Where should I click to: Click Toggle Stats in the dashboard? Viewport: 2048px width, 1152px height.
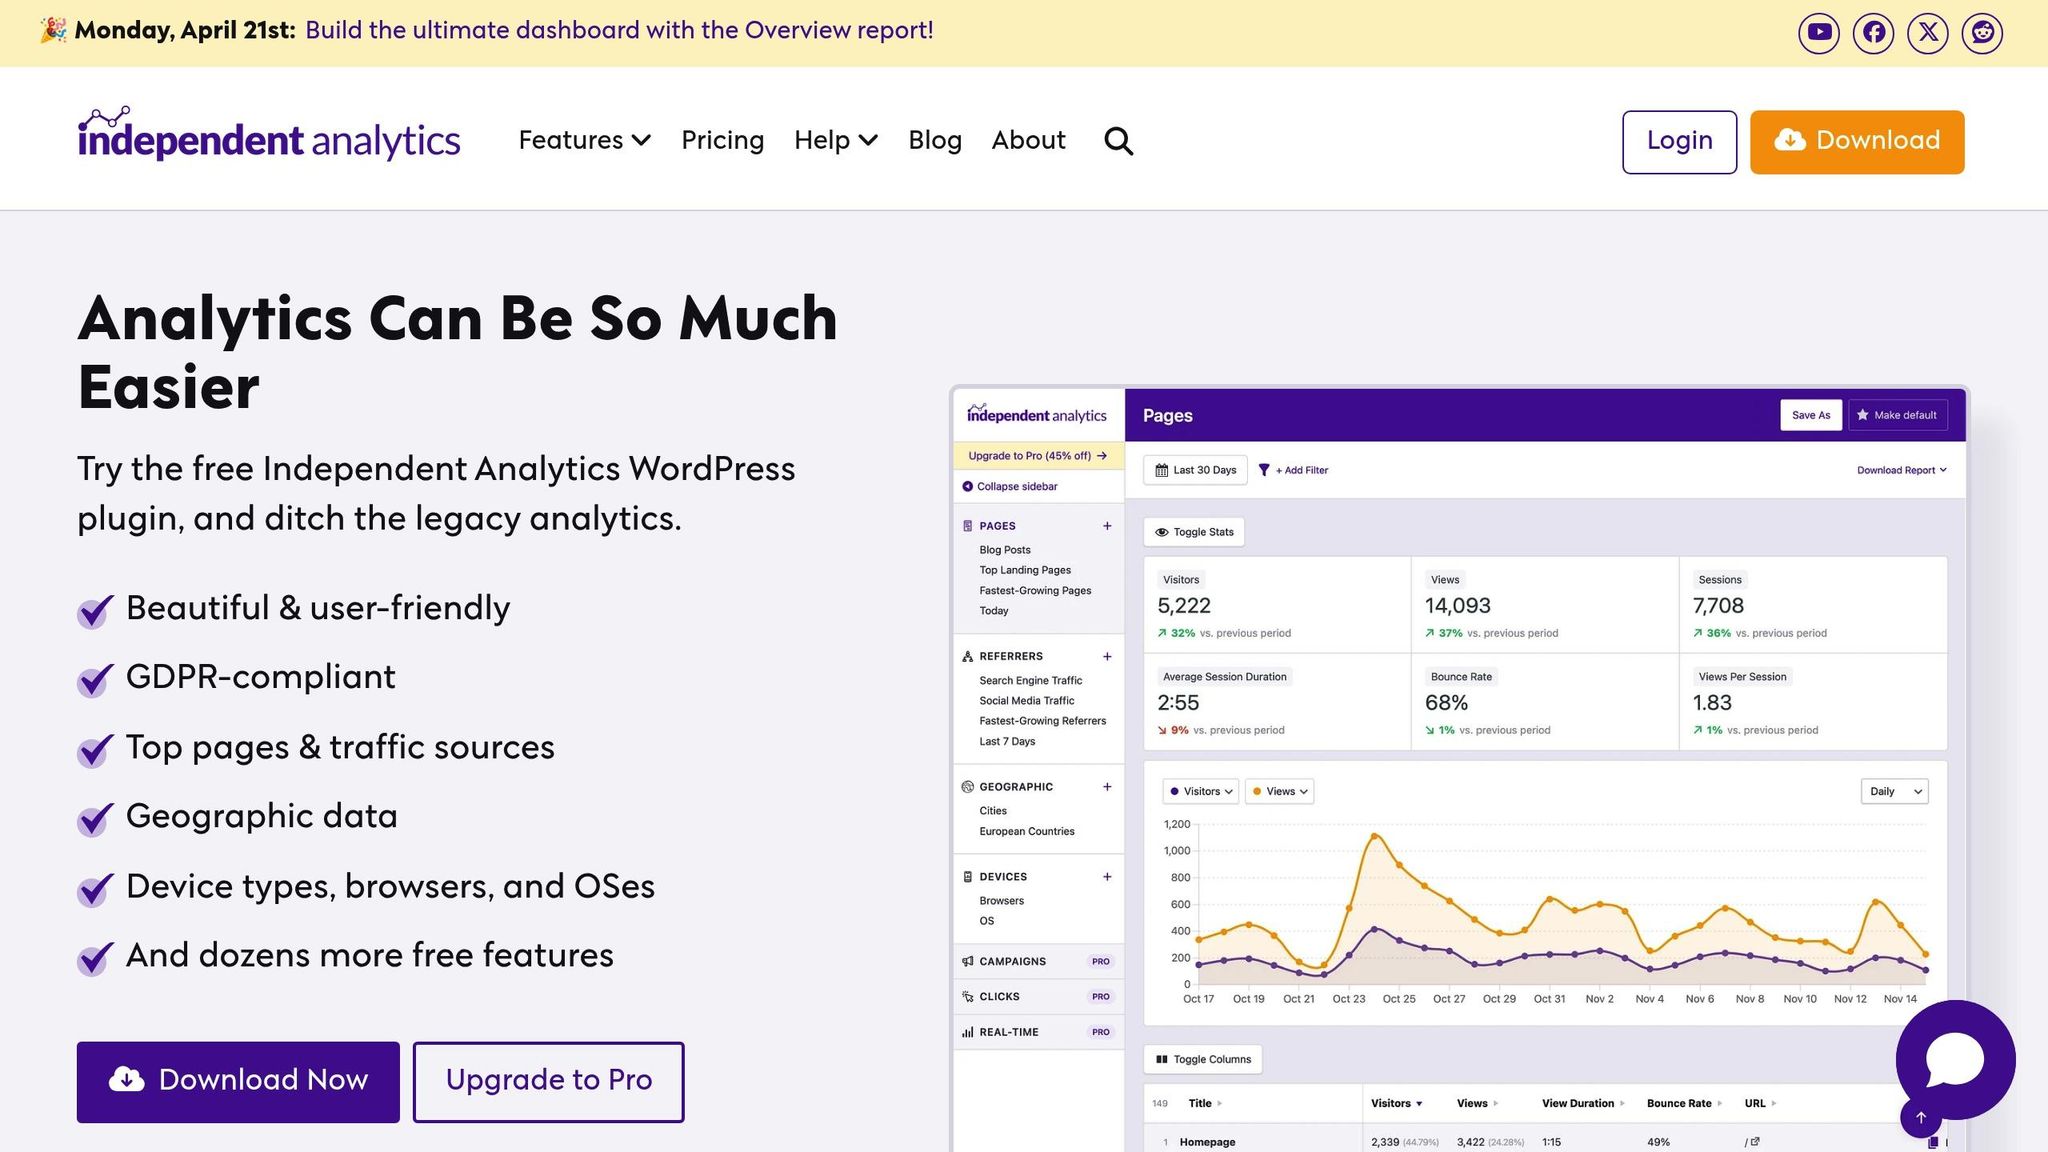pyautogui.click(x=1193, y=531)
